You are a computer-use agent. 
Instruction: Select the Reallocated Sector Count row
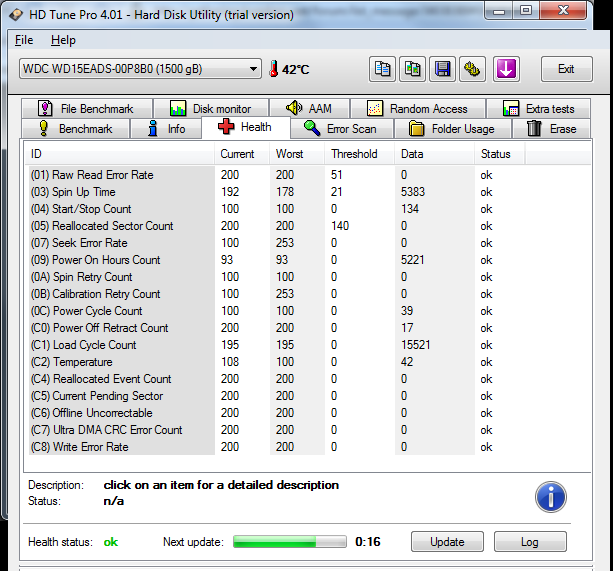[102, 226]
